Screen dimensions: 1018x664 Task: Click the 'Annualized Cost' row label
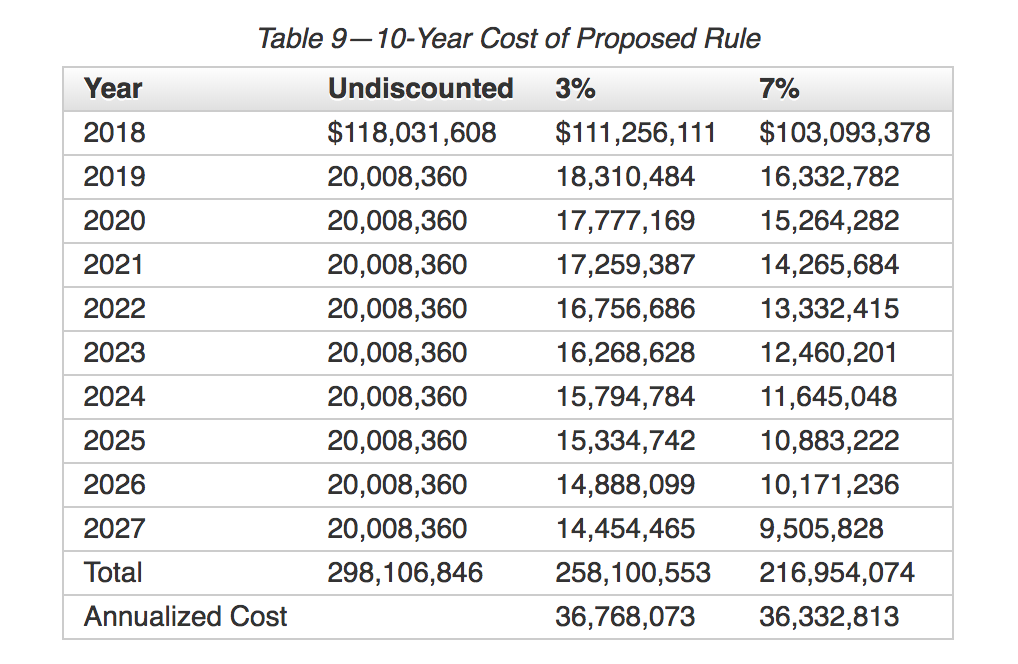[x=185, y=617]
